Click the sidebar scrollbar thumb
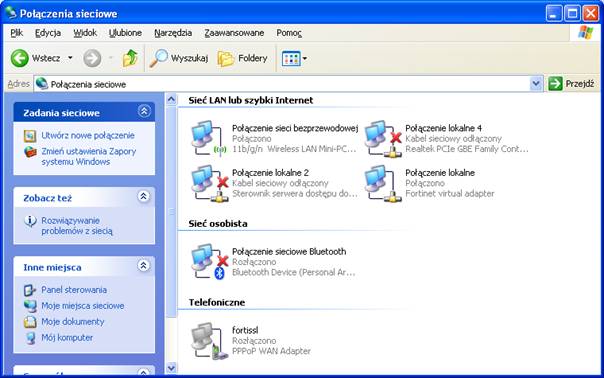Screen dimensions: 604x378 coord(171,212)
